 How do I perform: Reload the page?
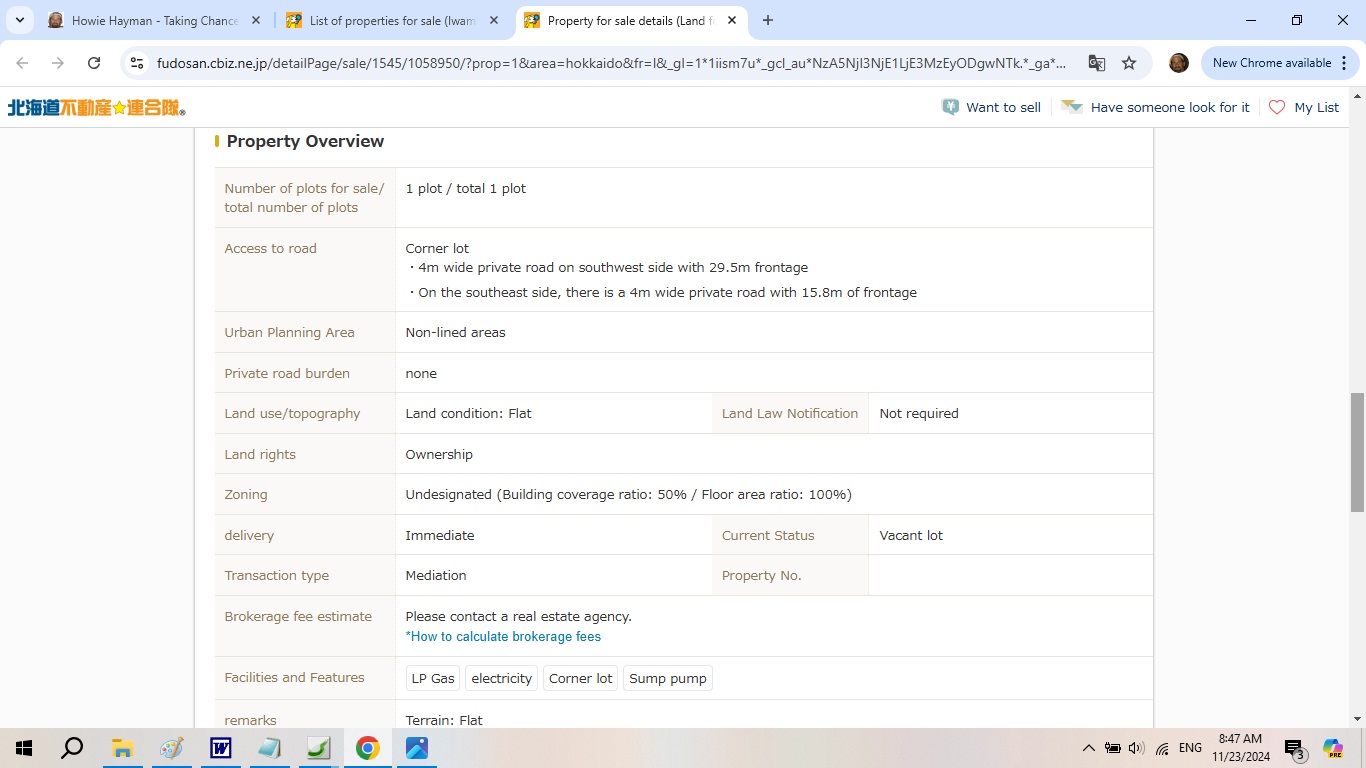pos(94,63)
